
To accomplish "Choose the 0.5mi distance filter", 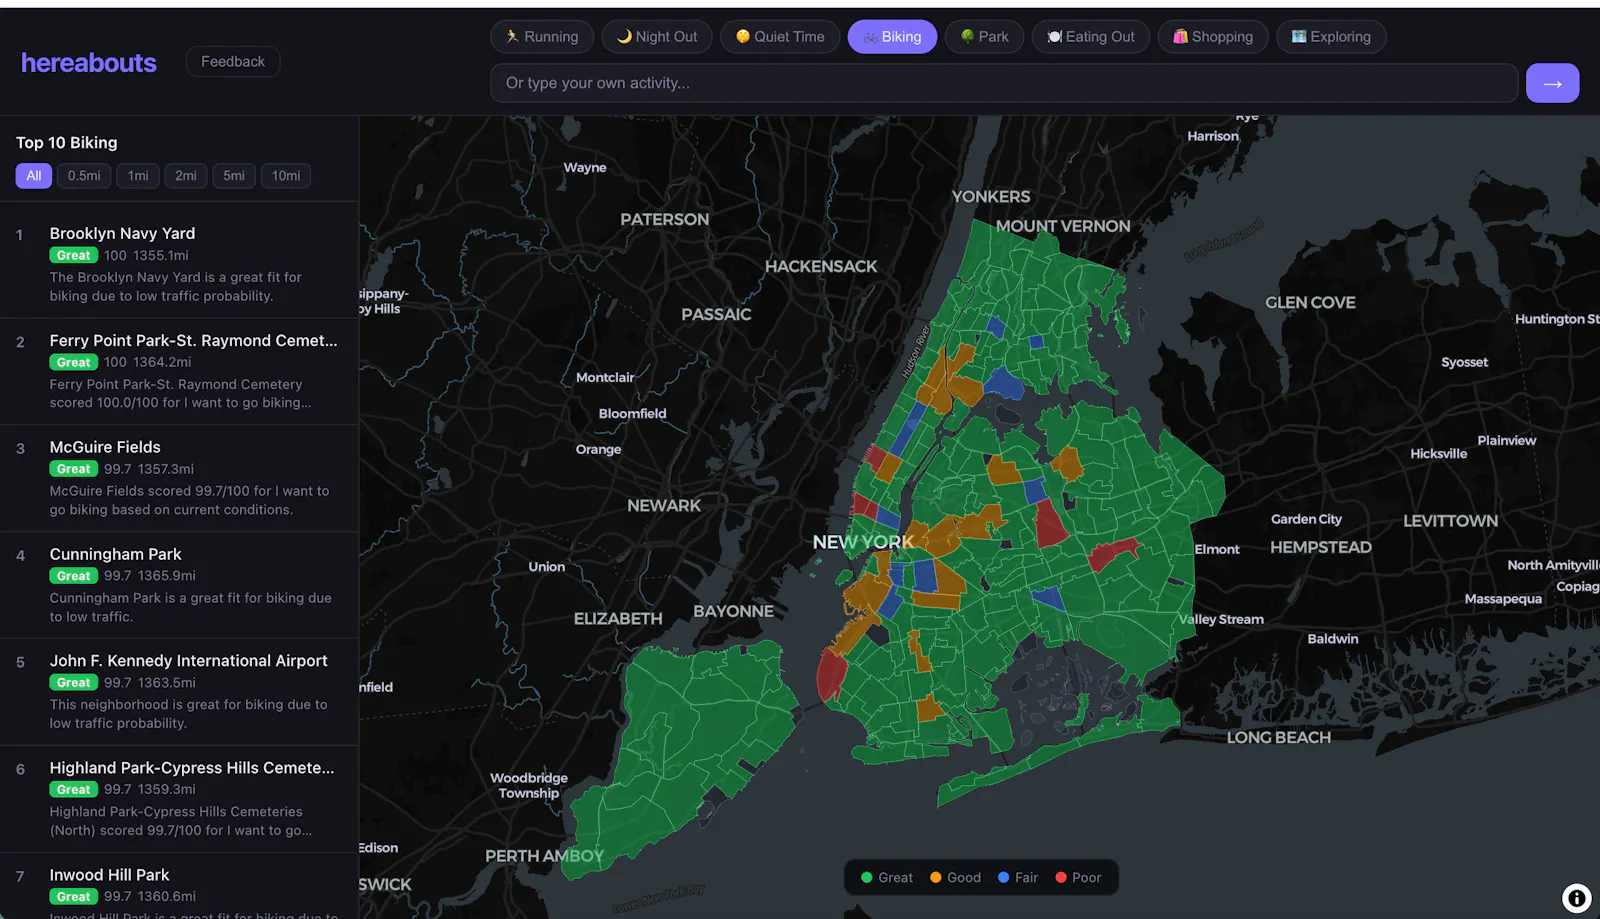I will pos(84,176).
